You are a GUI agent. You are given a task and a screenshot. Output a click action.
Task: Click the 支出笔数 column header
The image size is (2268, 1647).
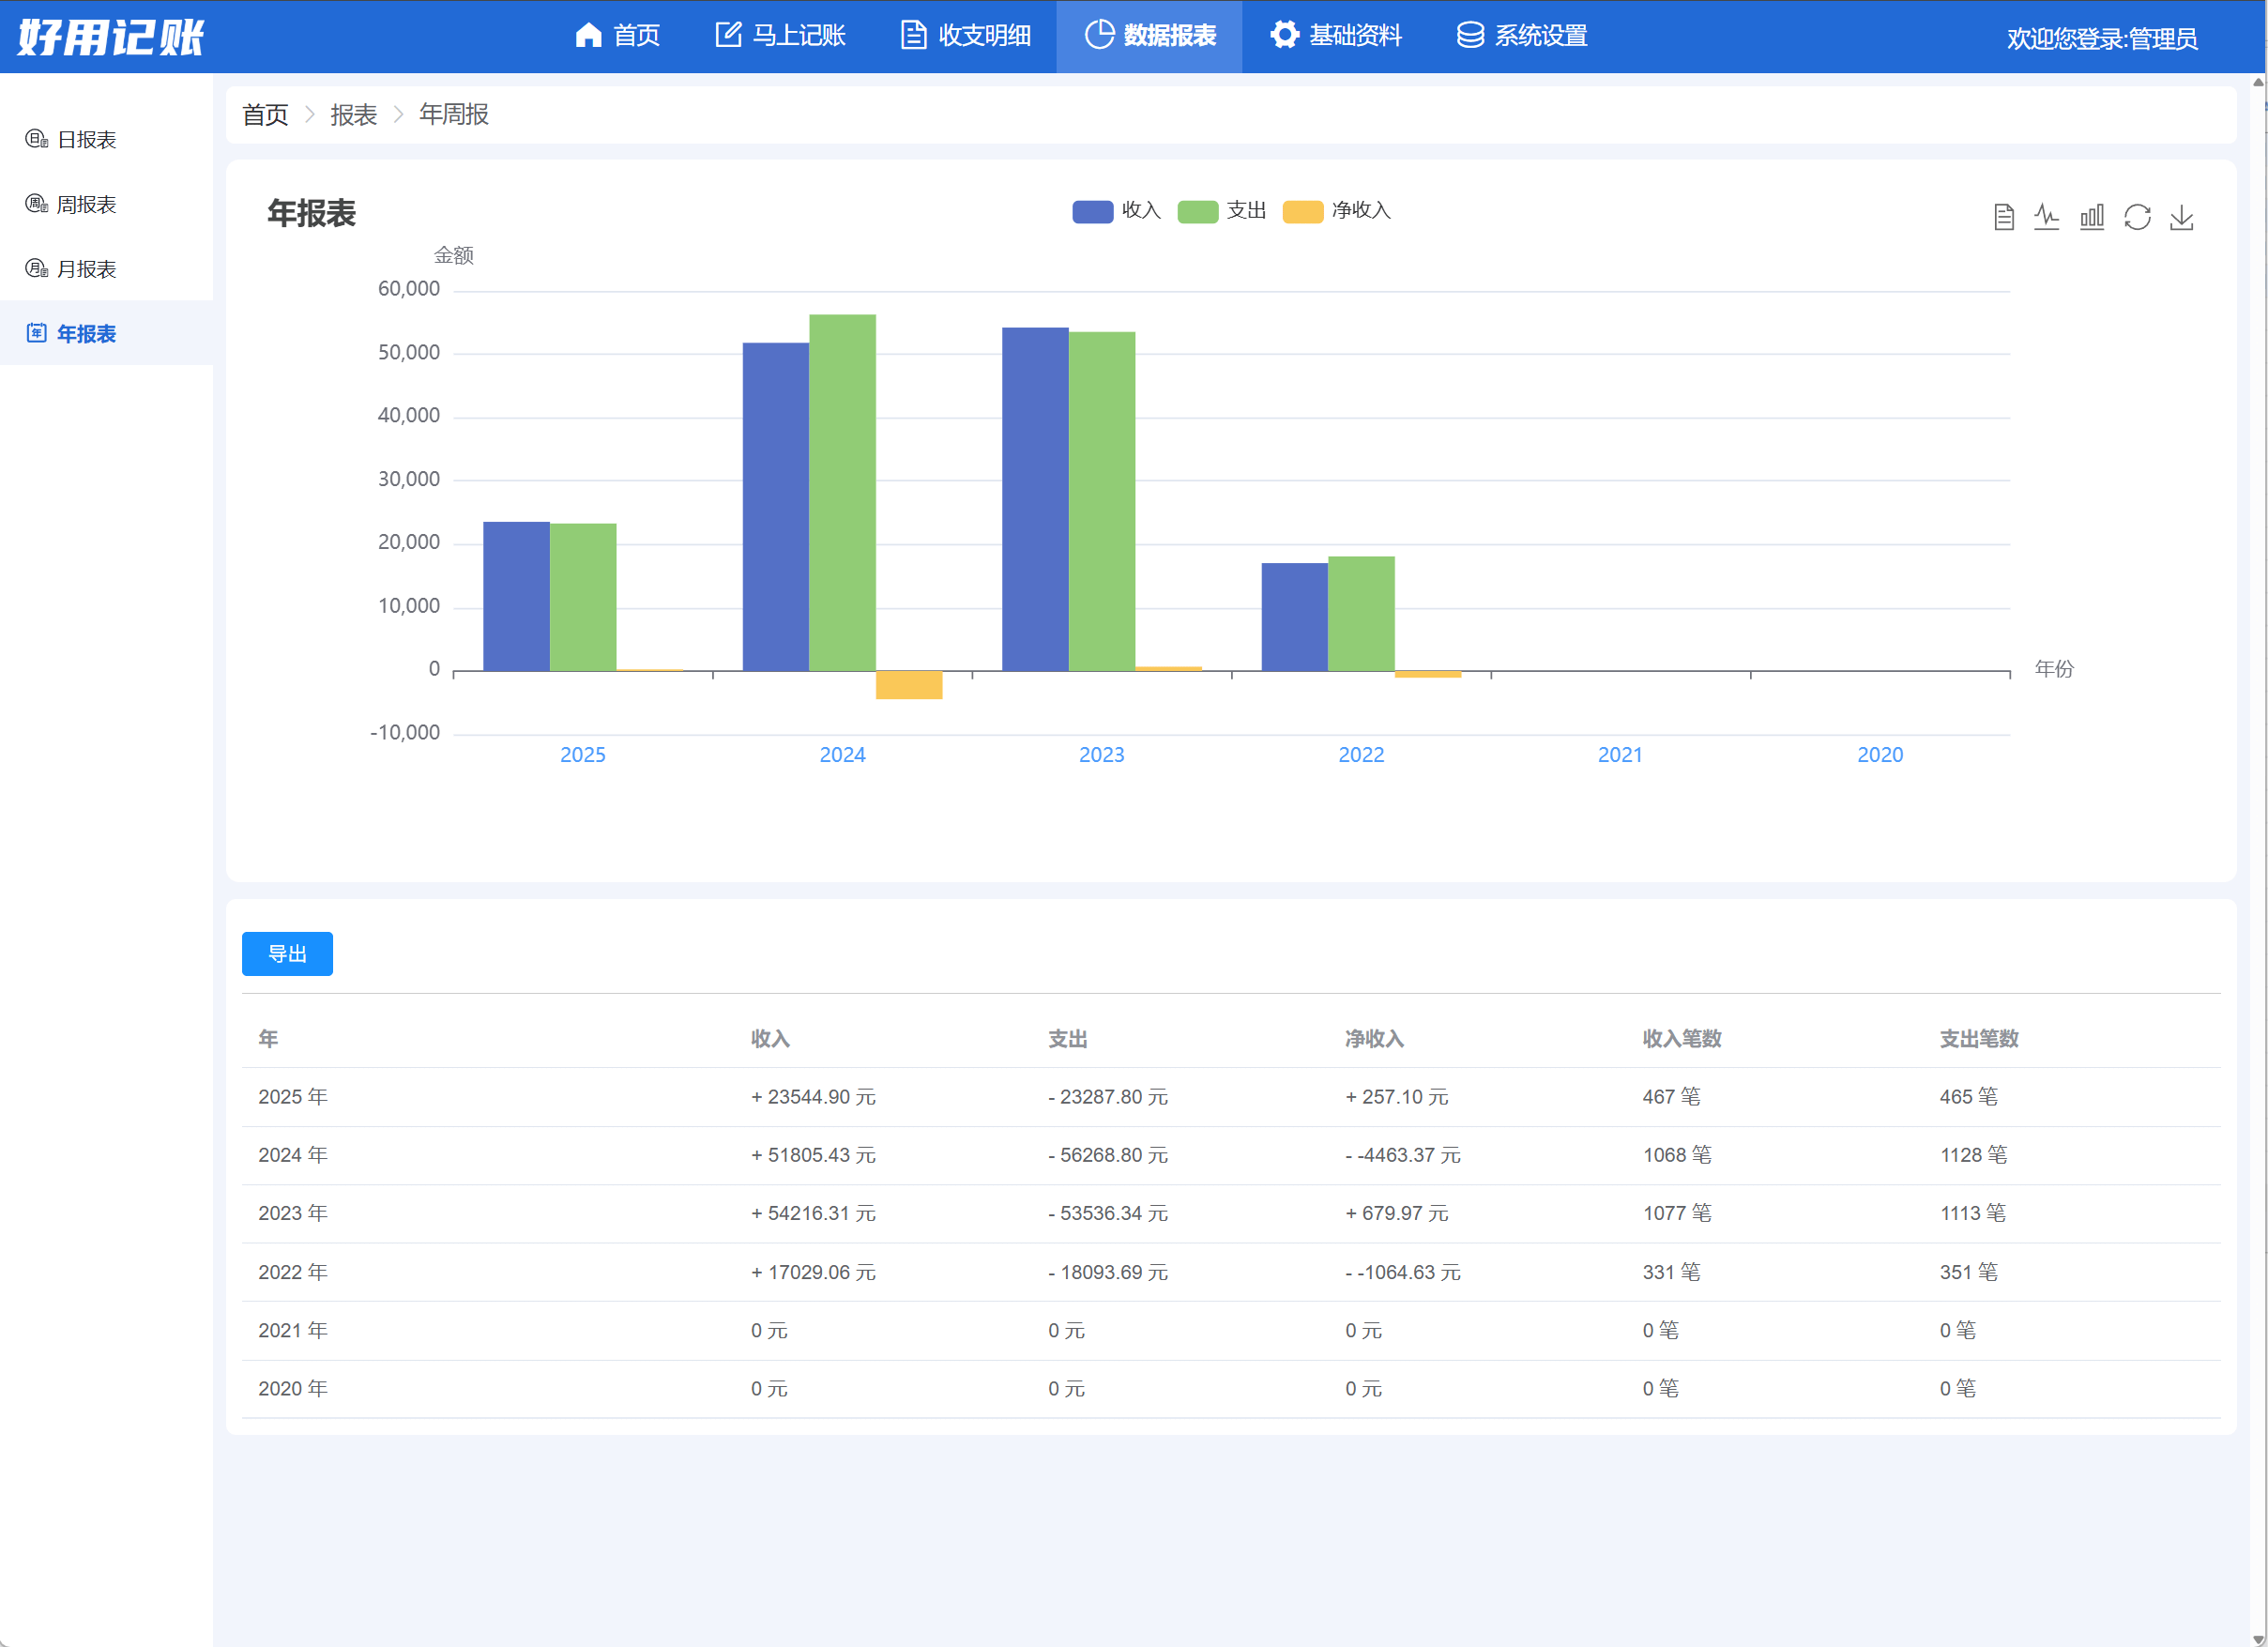point(1979,1039)
